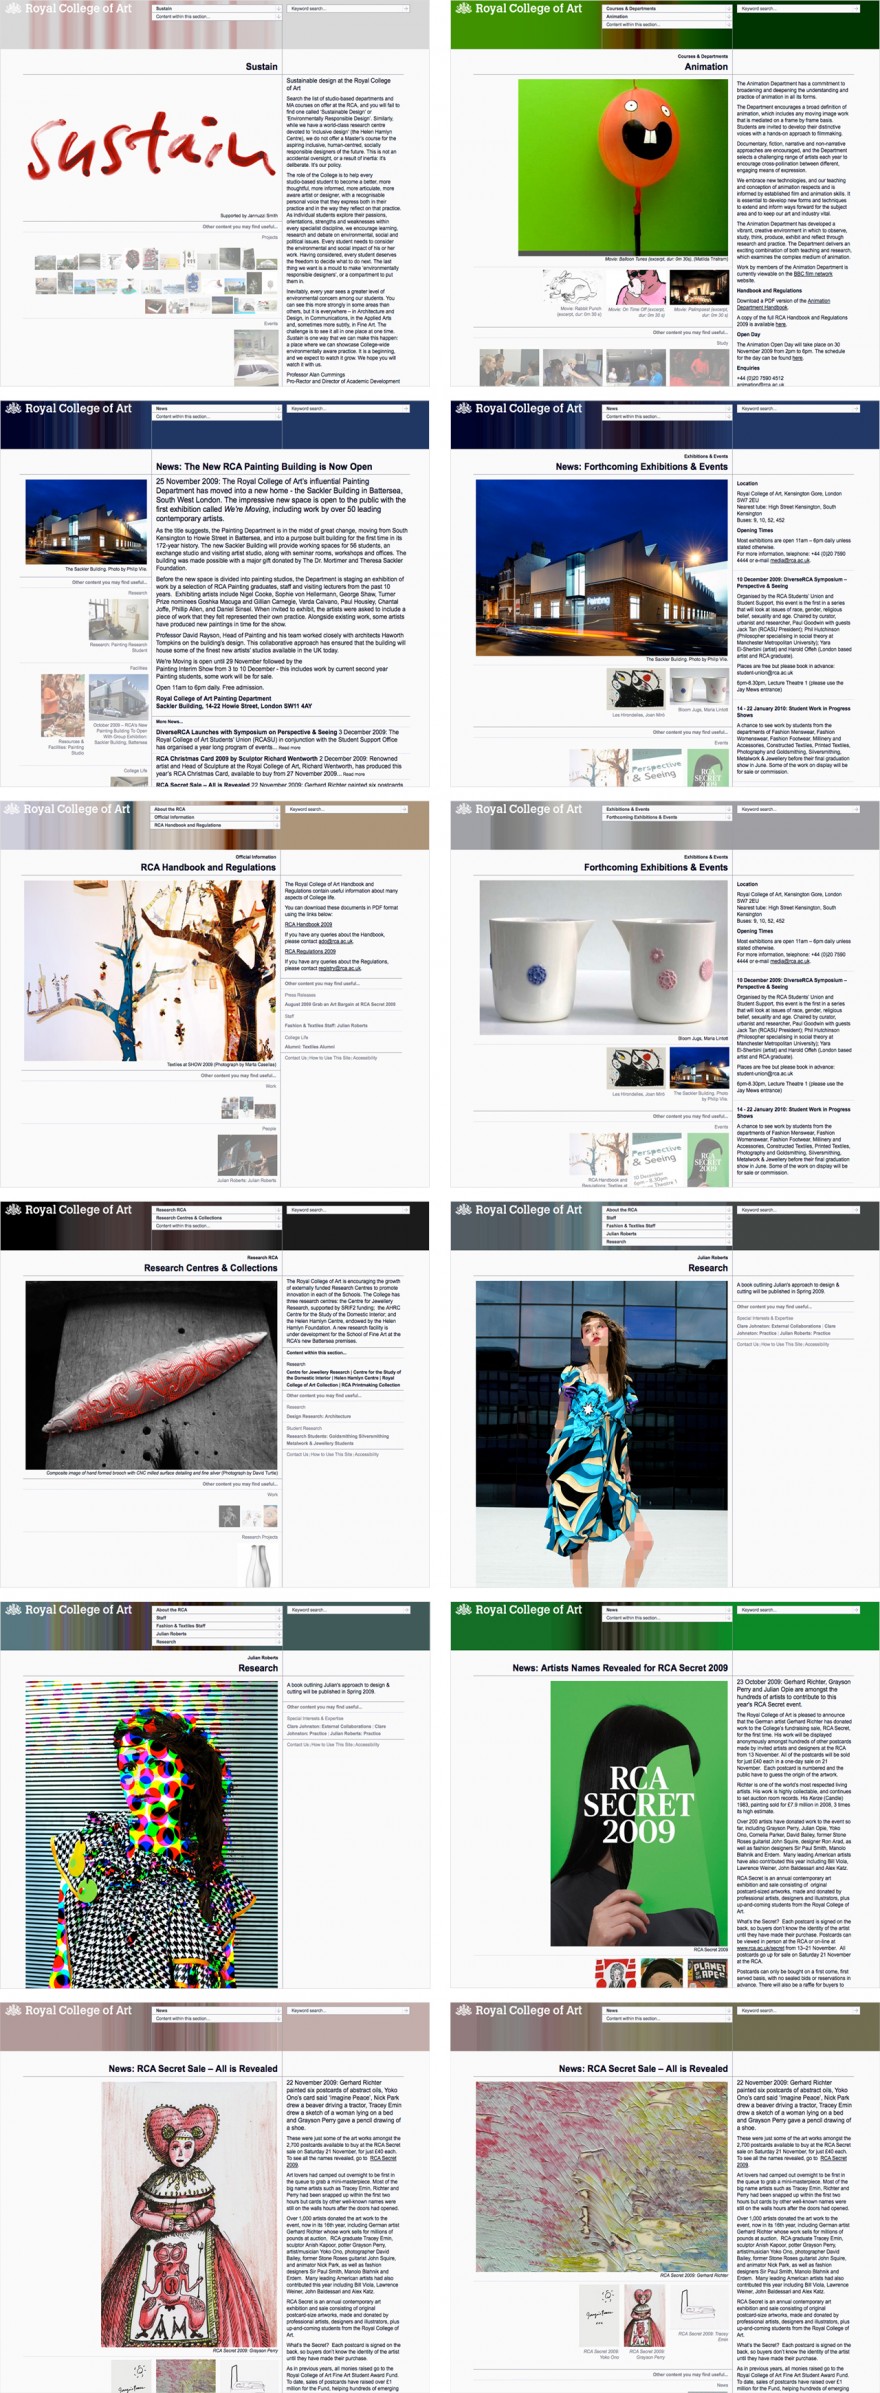This screenshot has width=880, height=2393.
Task: Click the textile tree image on the RCA Handbook page
Action: coord(151,970)
